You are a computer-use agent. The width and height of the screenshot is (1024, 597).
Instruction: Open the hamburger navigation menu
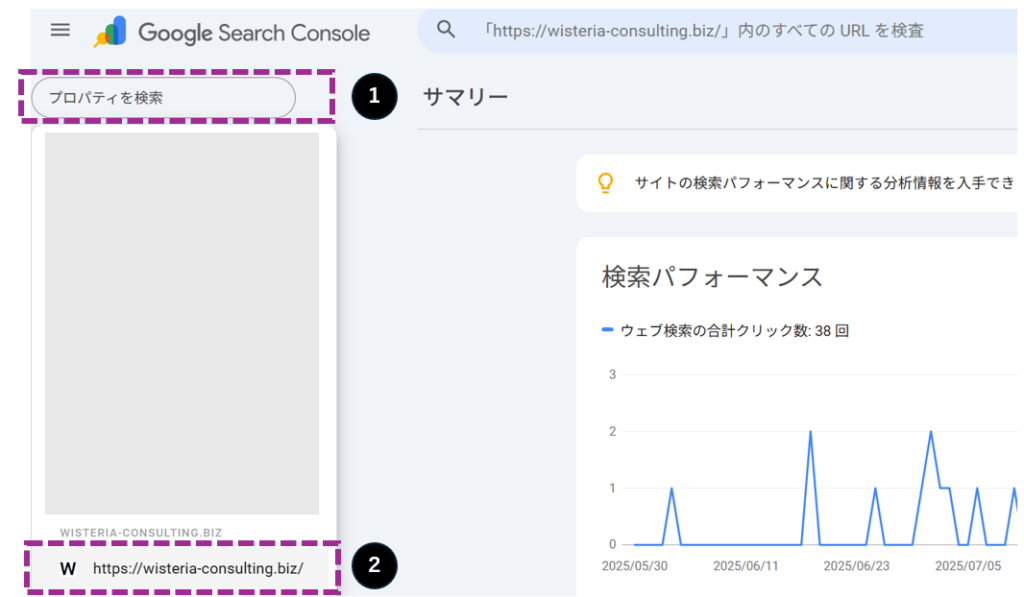click(x=60, y=30)
